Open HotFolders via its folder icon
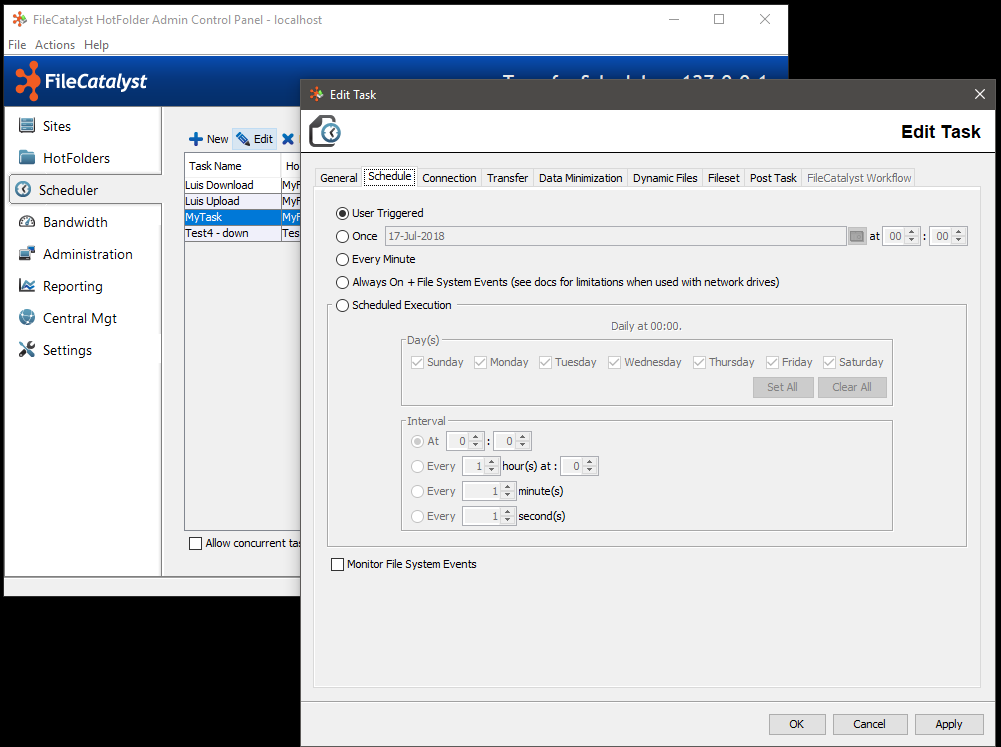1001x747 pixels. pyautogui.click(x=27, y=158)
